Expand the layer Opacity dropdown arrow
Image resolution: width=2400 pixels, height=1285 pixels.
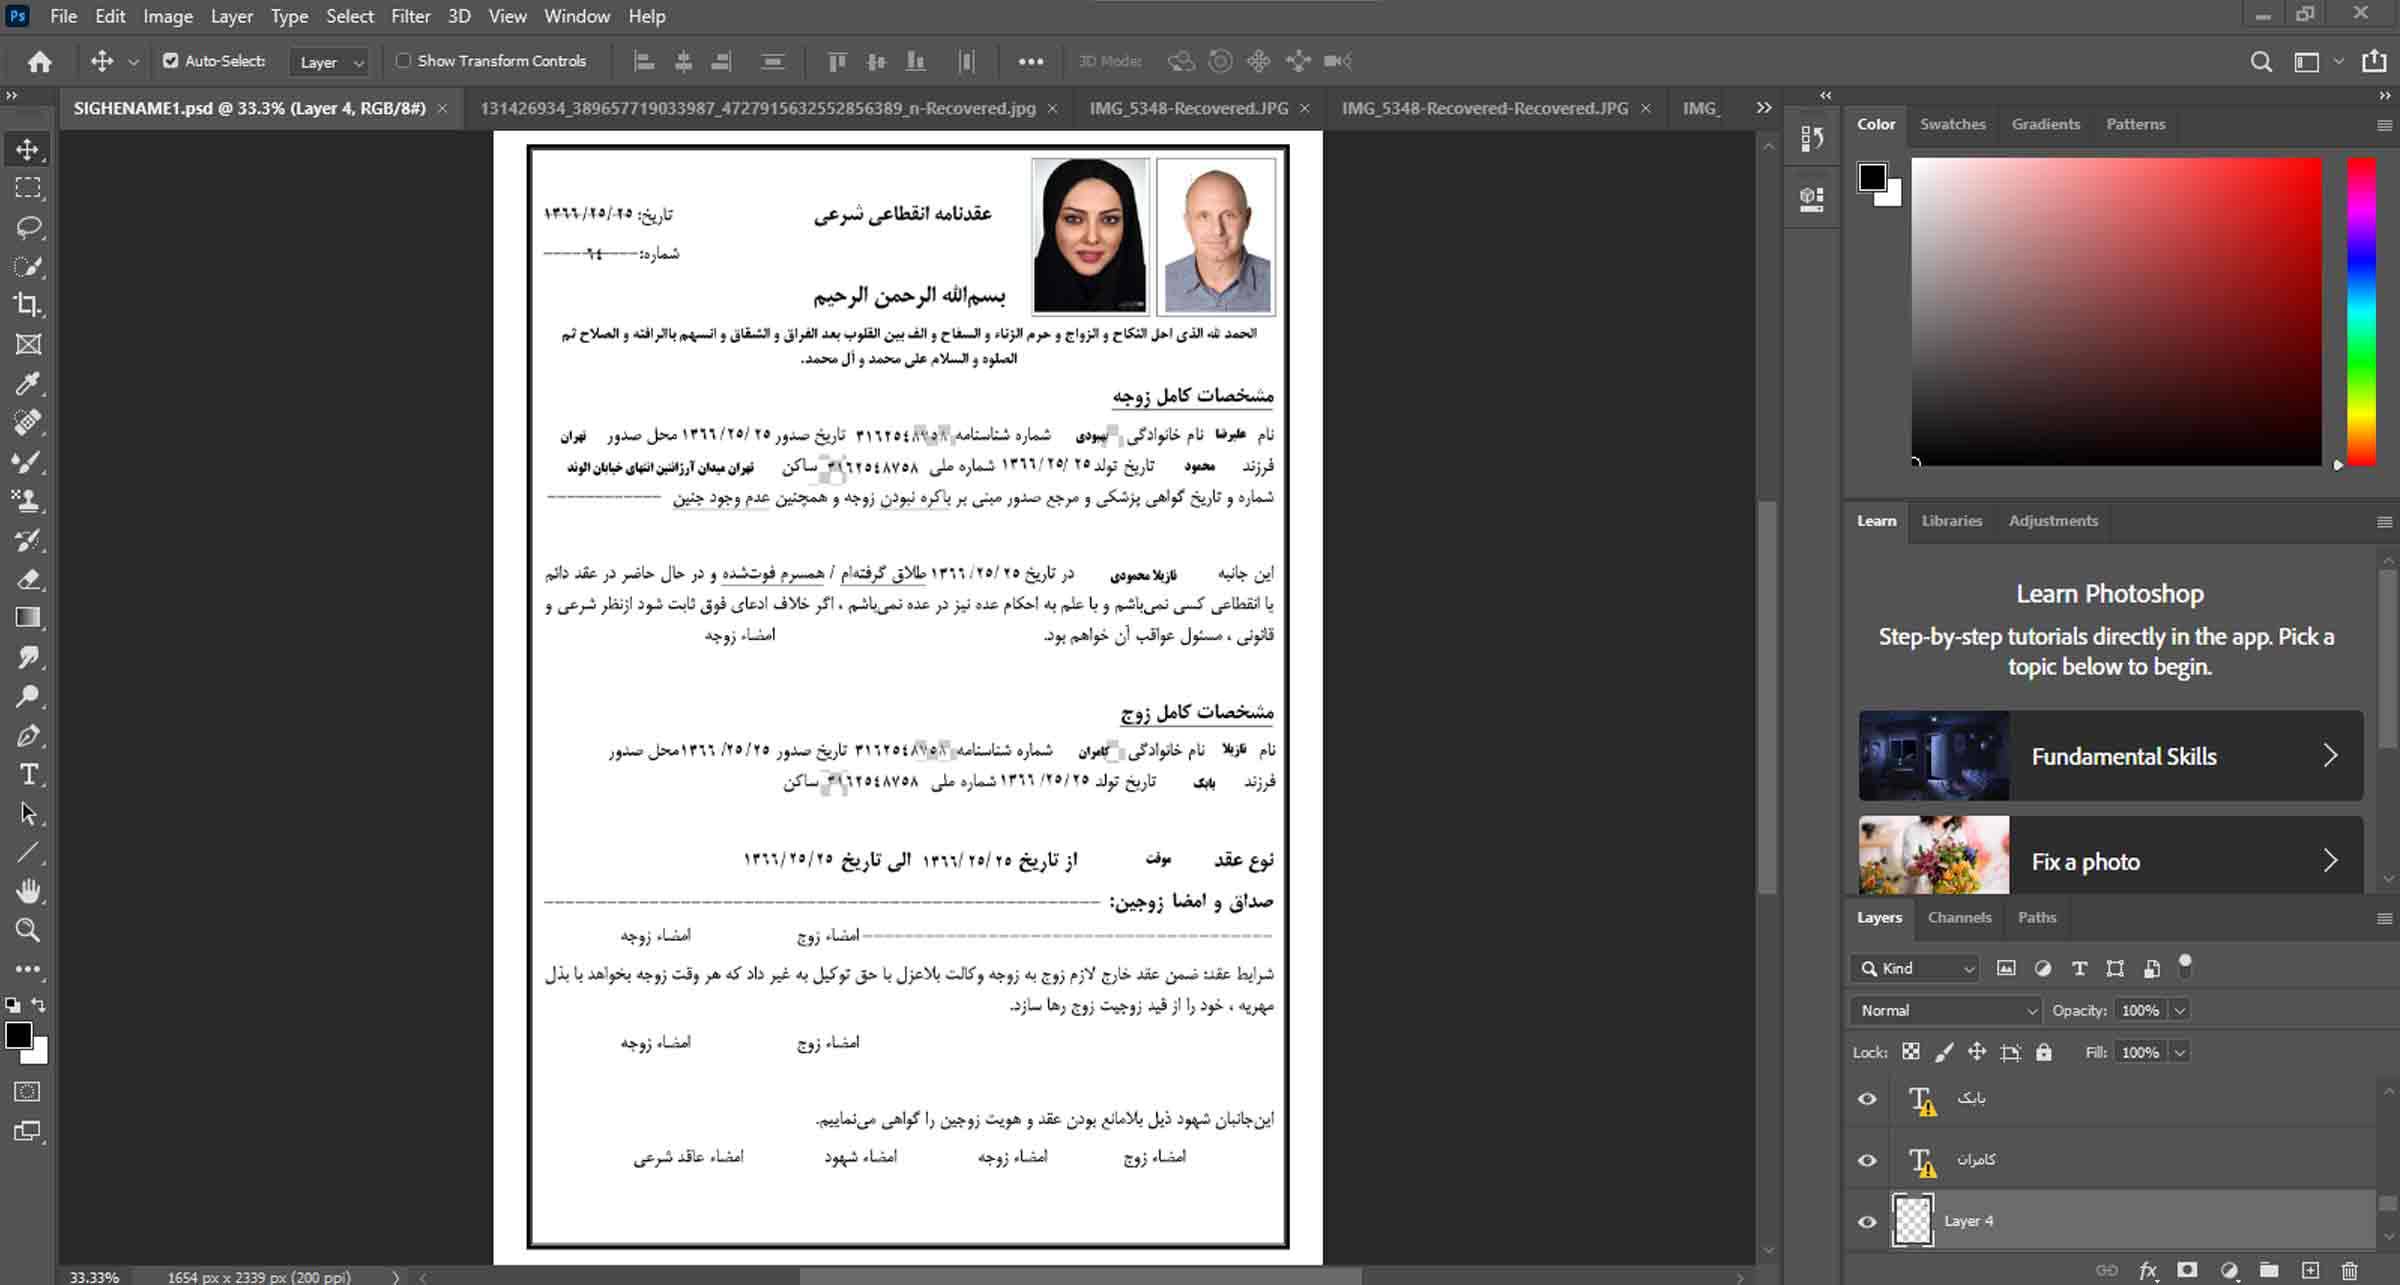[2180, 1011]
